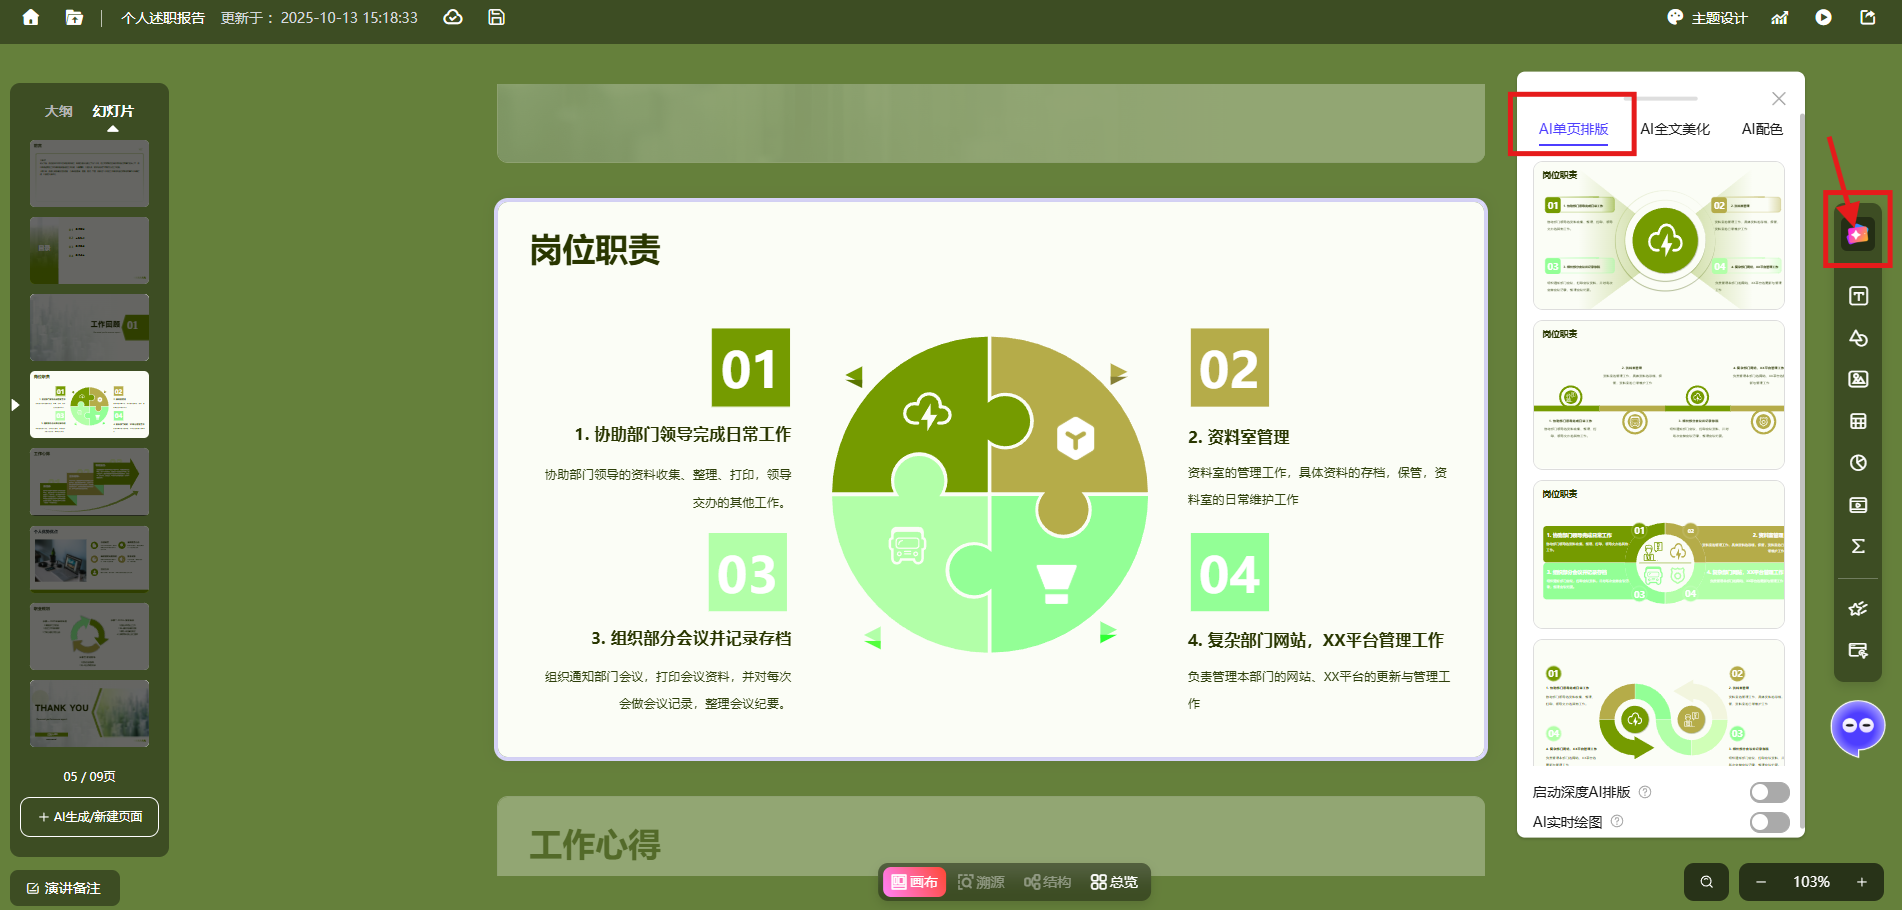Open the AI layout sparkle tool
Viewport: 1902px width, 910px height.
(1857, 234)
